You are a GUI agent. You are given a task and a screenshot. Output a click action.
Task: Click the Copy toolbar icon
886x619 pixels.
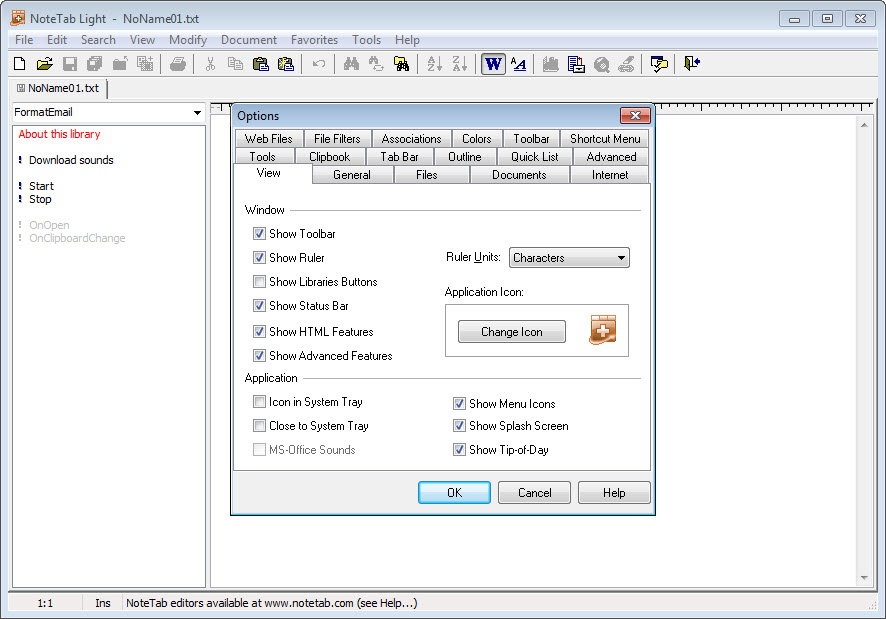coord(235,64)
